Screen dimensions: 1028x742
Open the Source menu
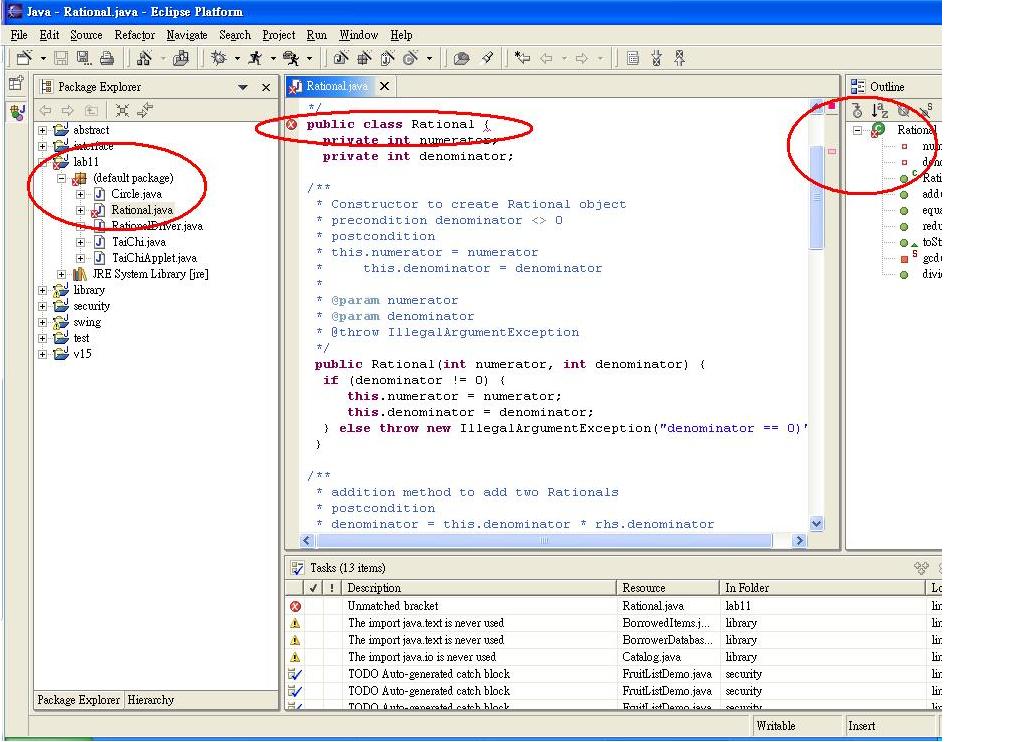pos(86,35)
